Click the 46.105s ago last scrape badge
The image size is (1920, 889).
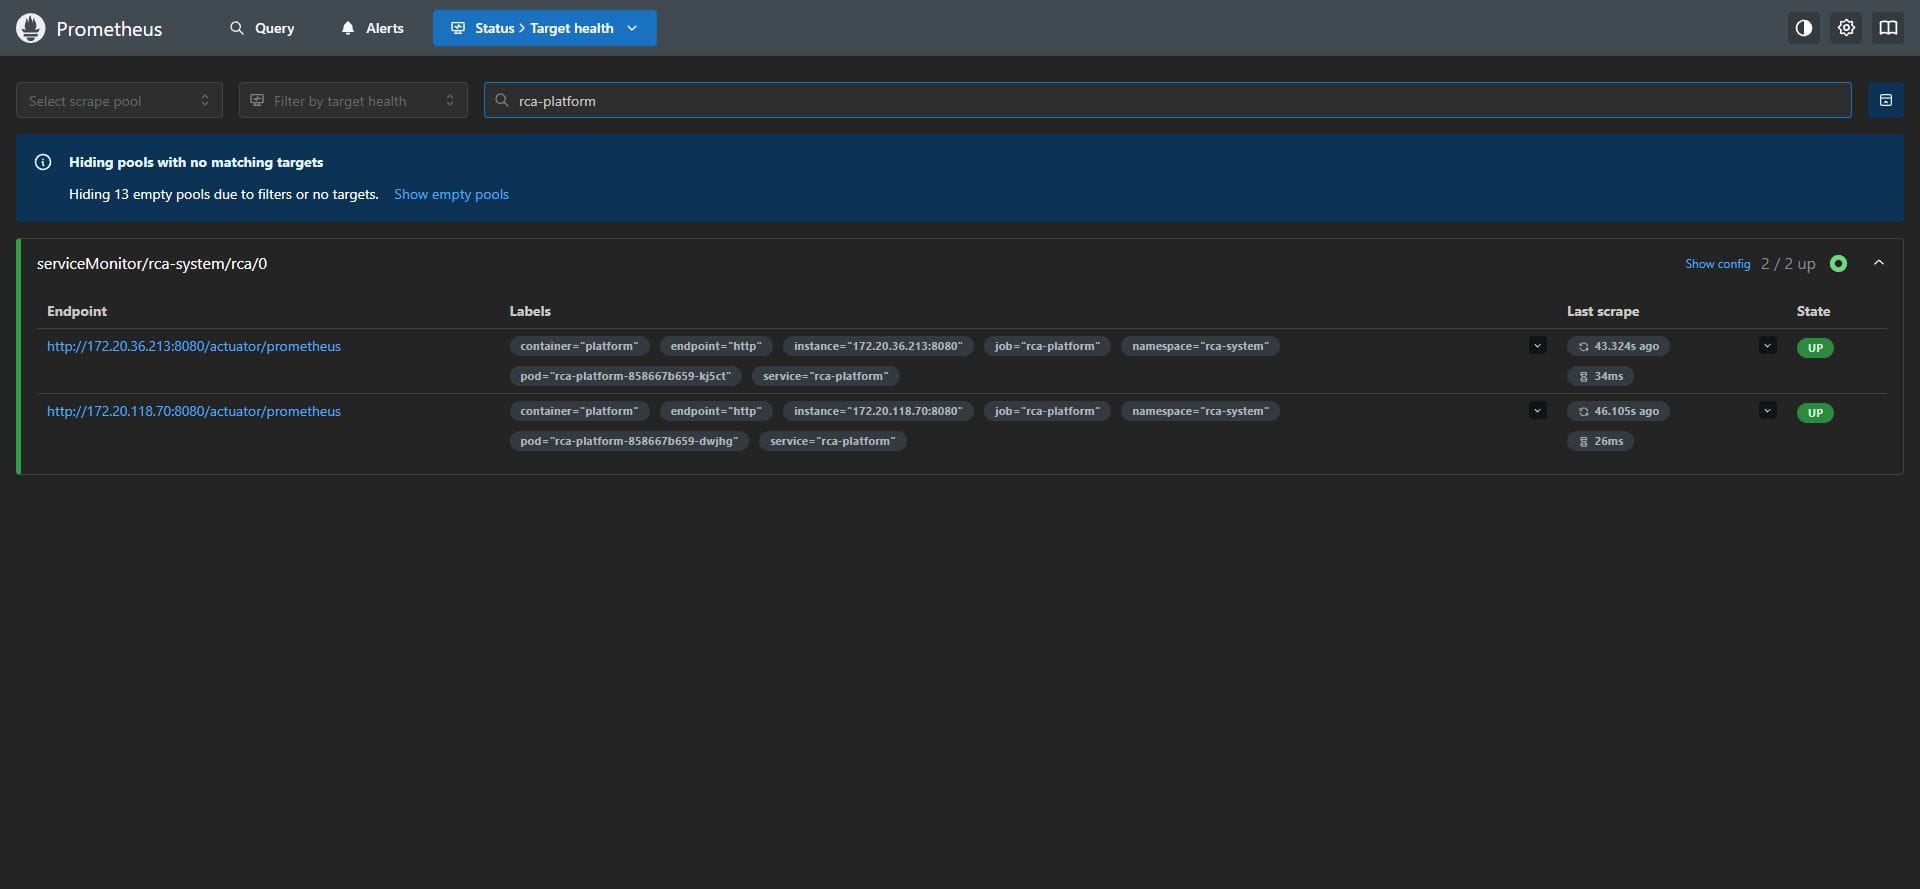pyautogui.click(x=1618, y=411)
